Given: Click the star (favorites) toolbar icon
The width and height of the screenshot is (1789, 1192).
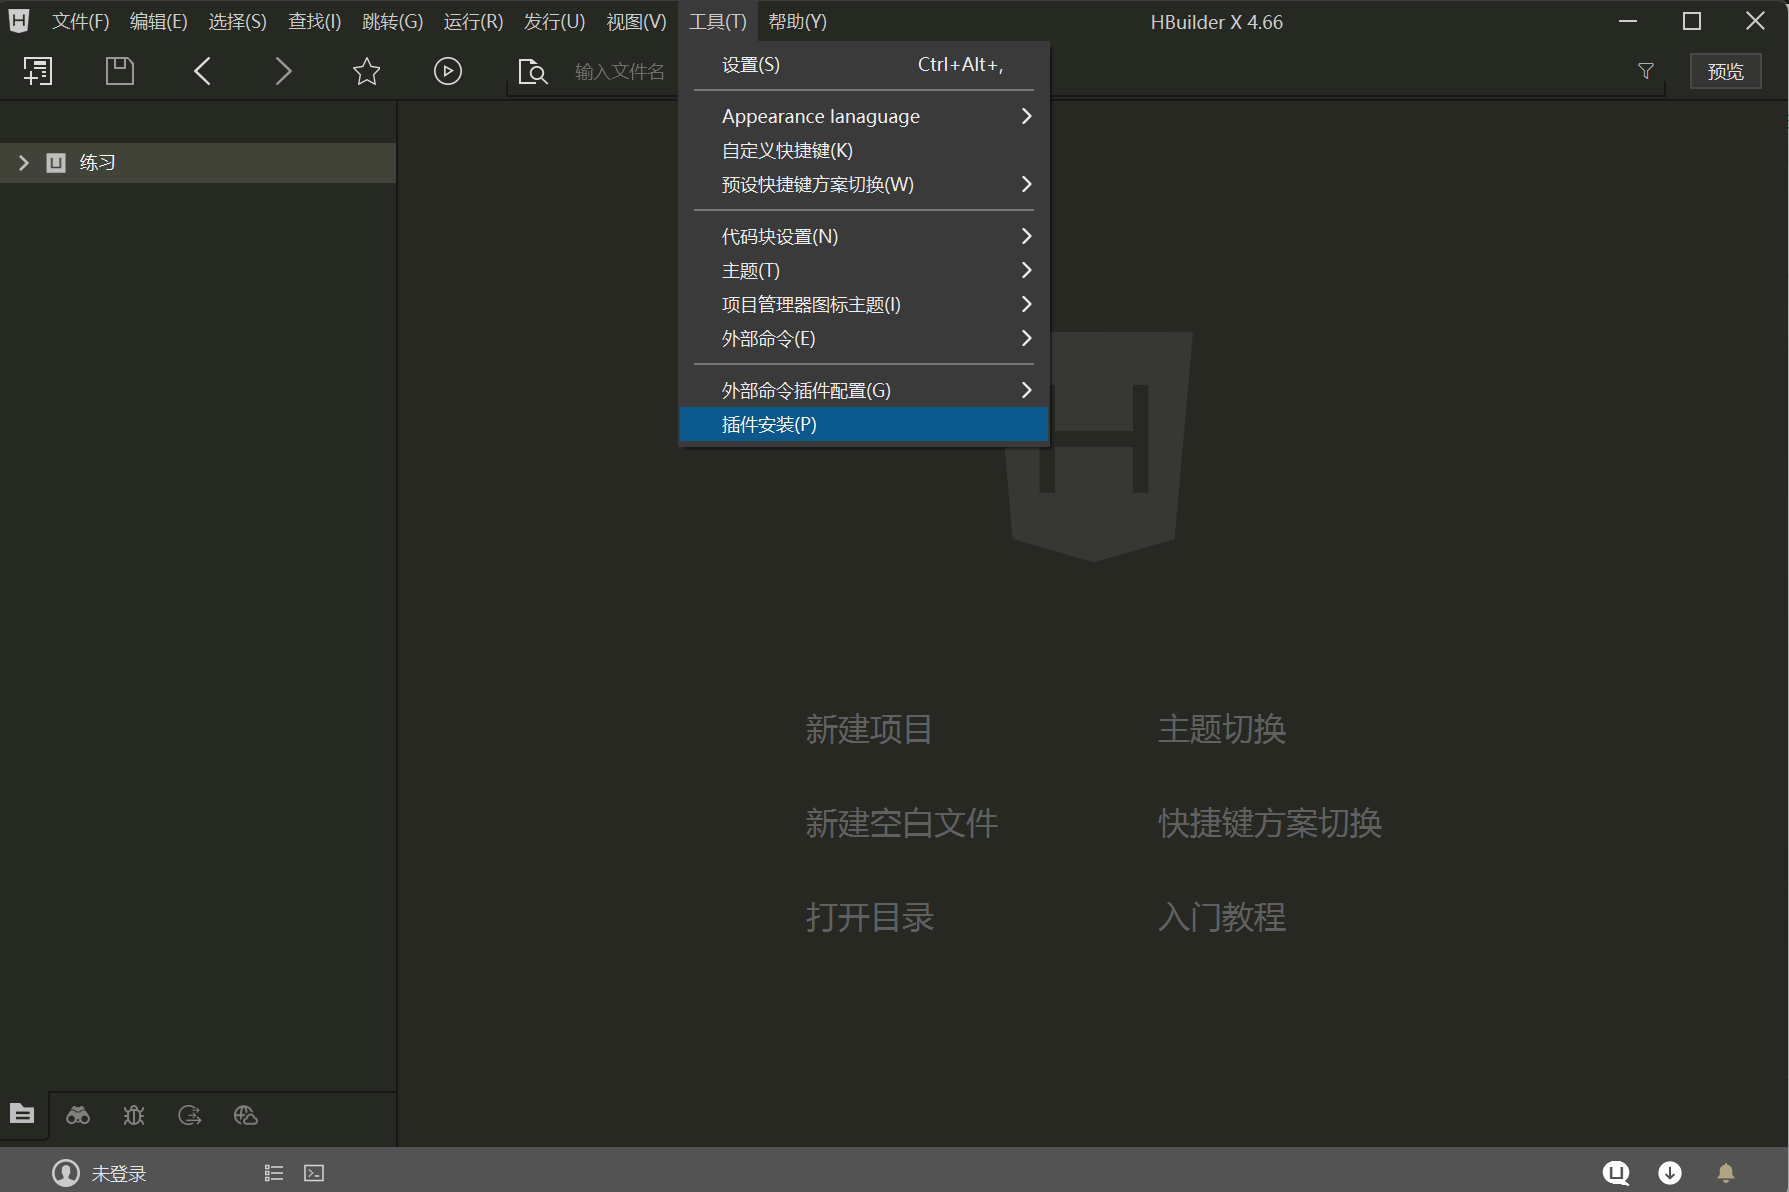Looking at the screenshot, I should (x=366, y=71).
